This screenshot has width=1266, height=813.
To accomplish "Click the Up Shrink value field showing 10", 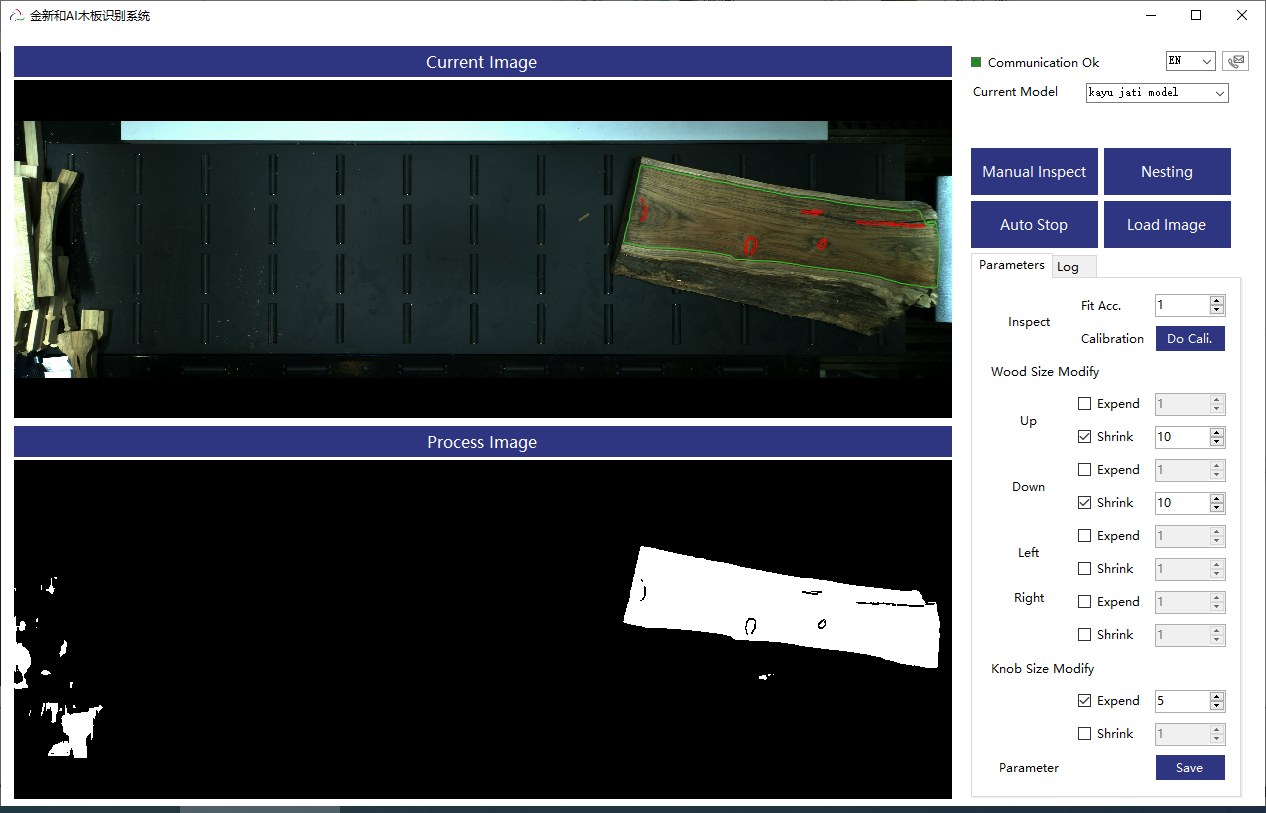I will 1182,437.
